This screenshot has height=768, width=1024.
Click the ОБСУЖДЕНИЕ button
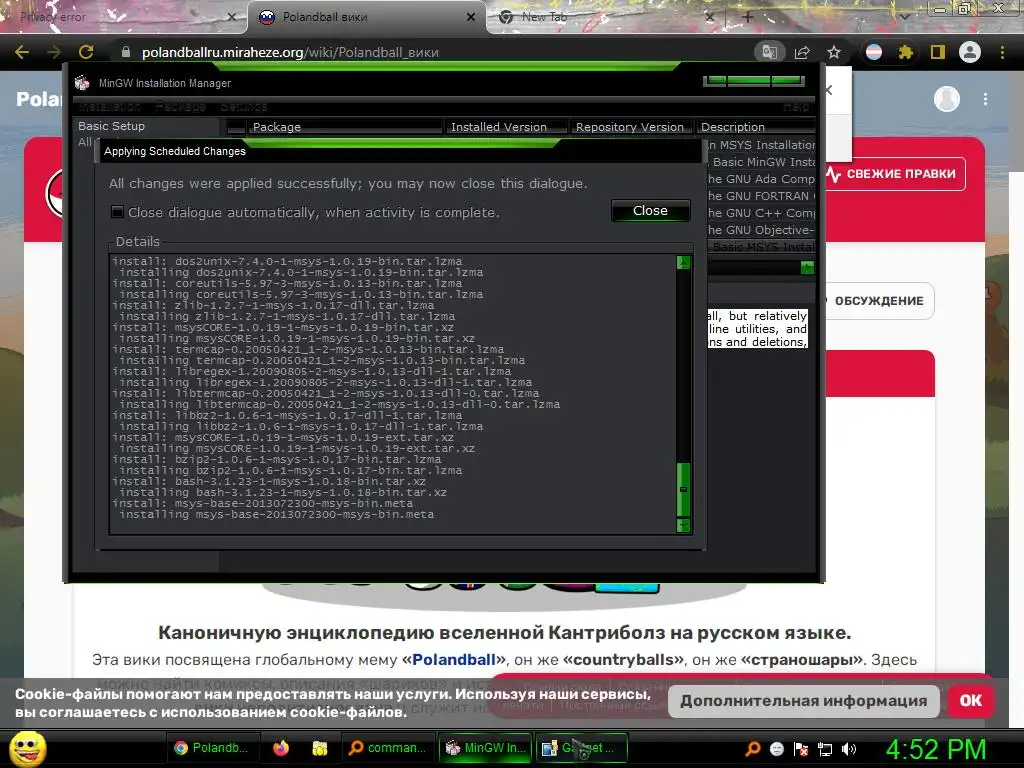coord(878,300)
